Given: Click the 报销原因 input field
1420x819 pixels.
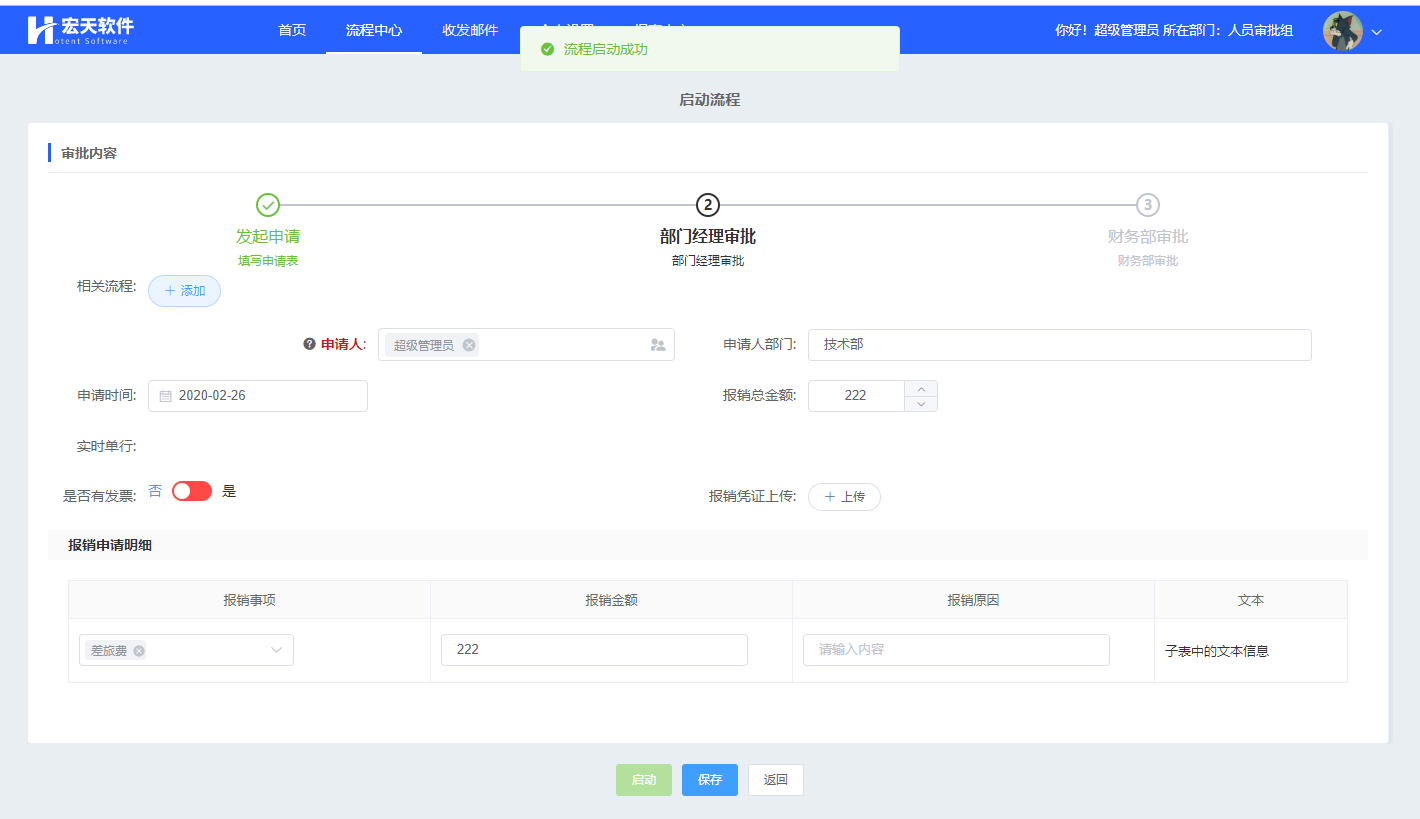Looking at the screenshot, I should [956, 650].
